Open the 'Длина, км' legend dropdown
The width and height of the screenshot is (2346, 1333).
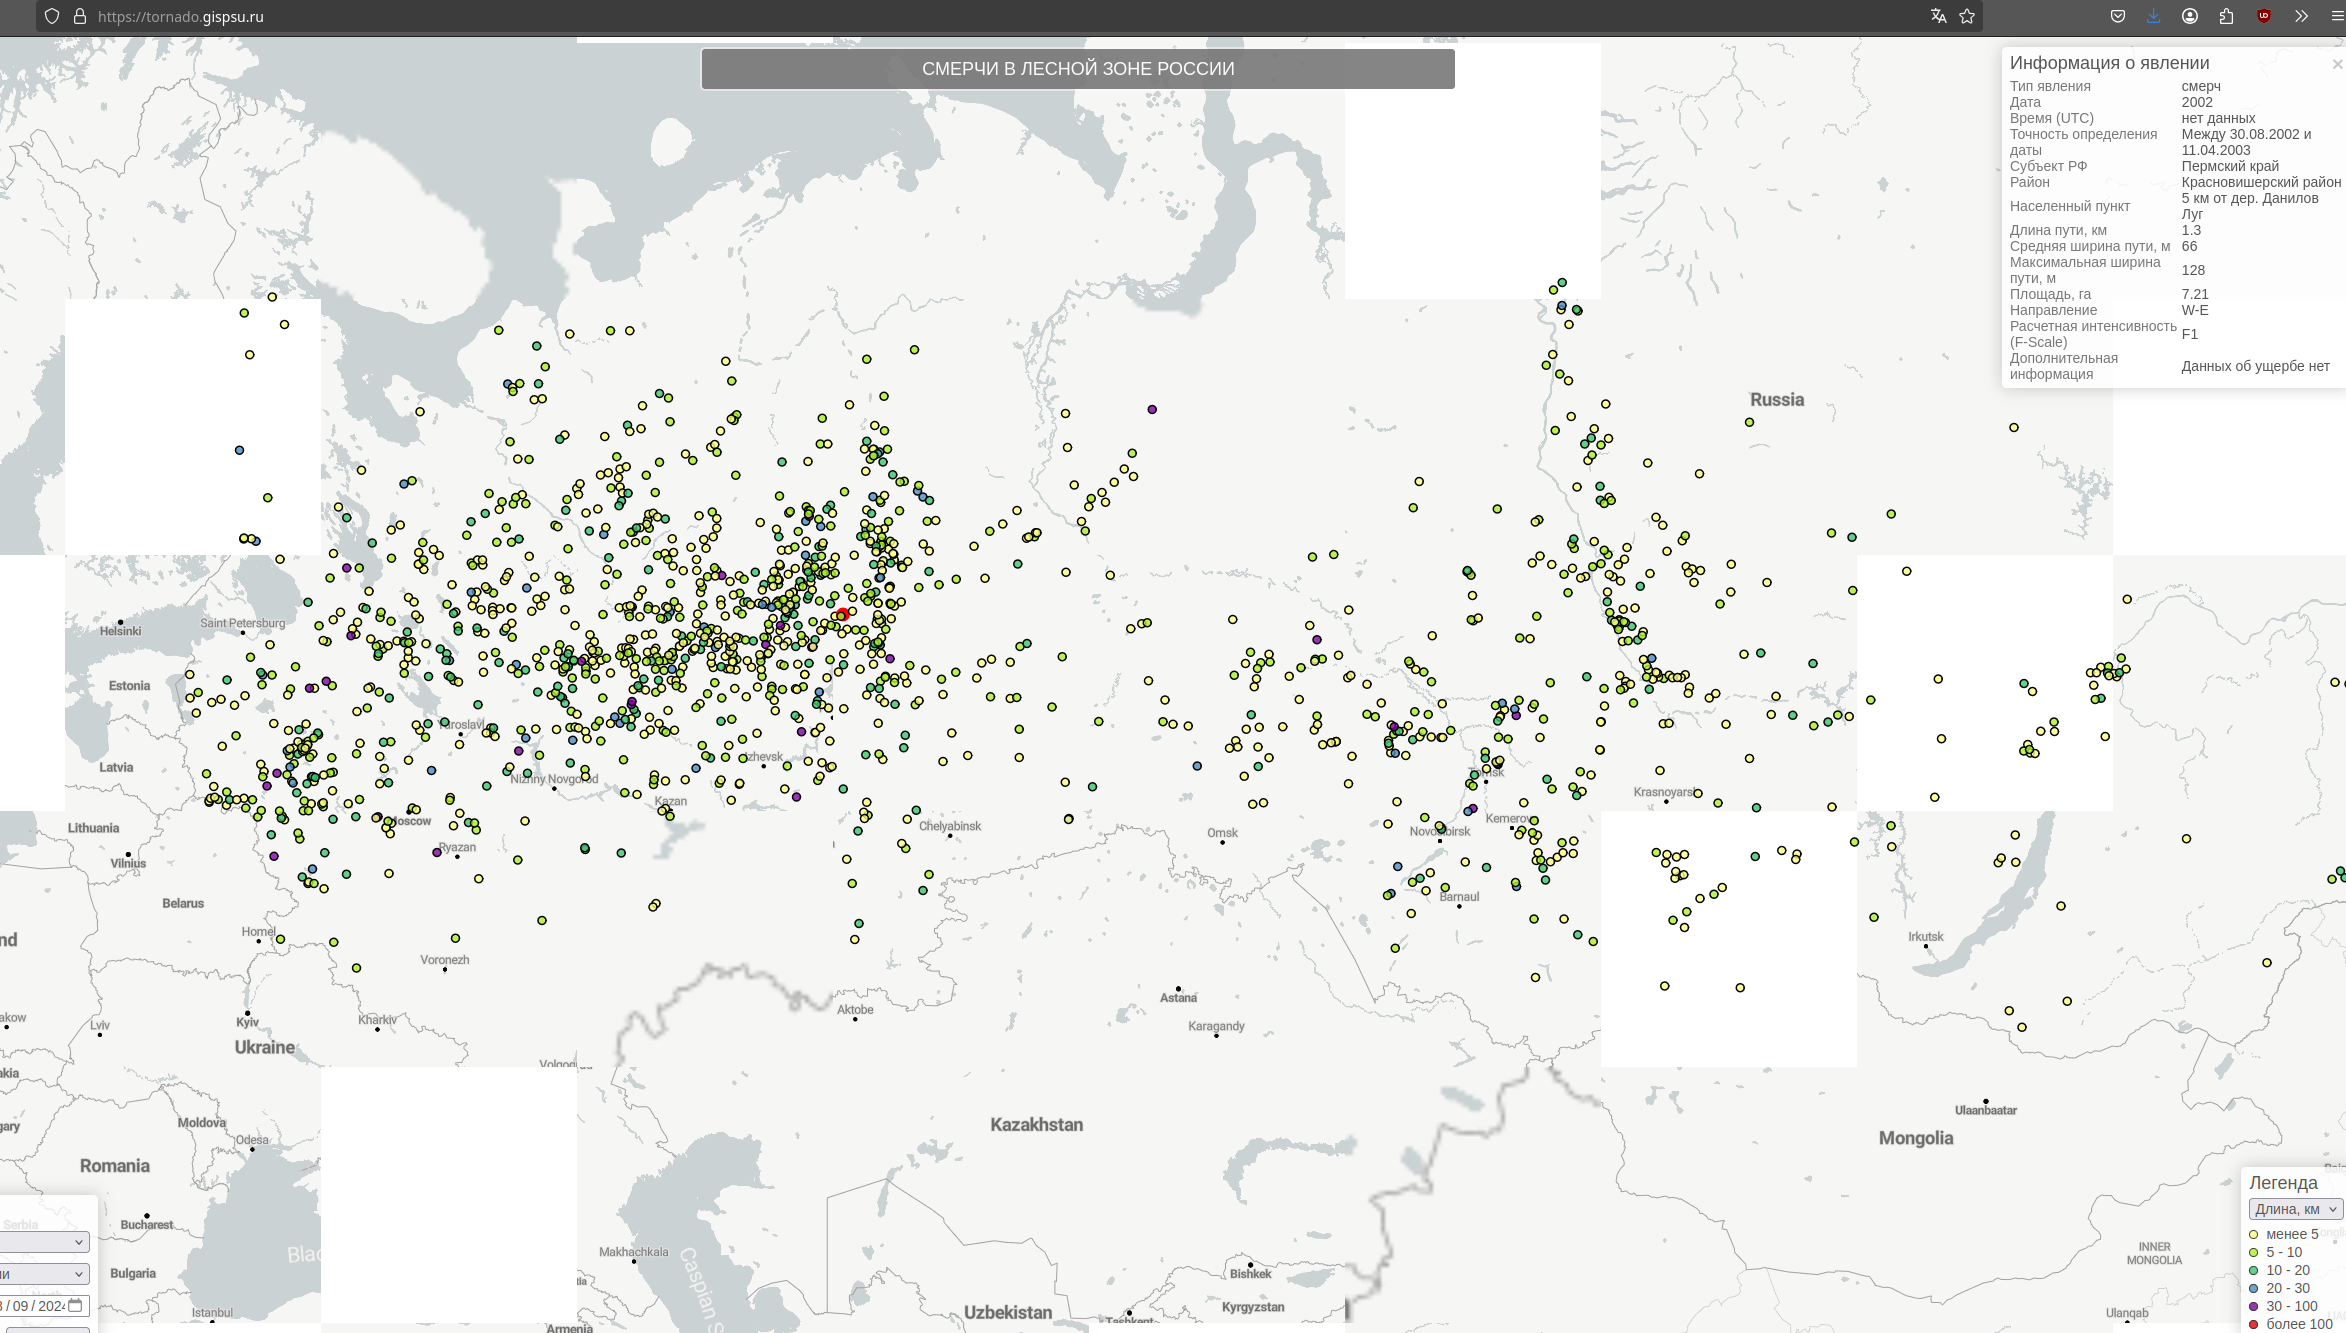tap(2296, 1209)
